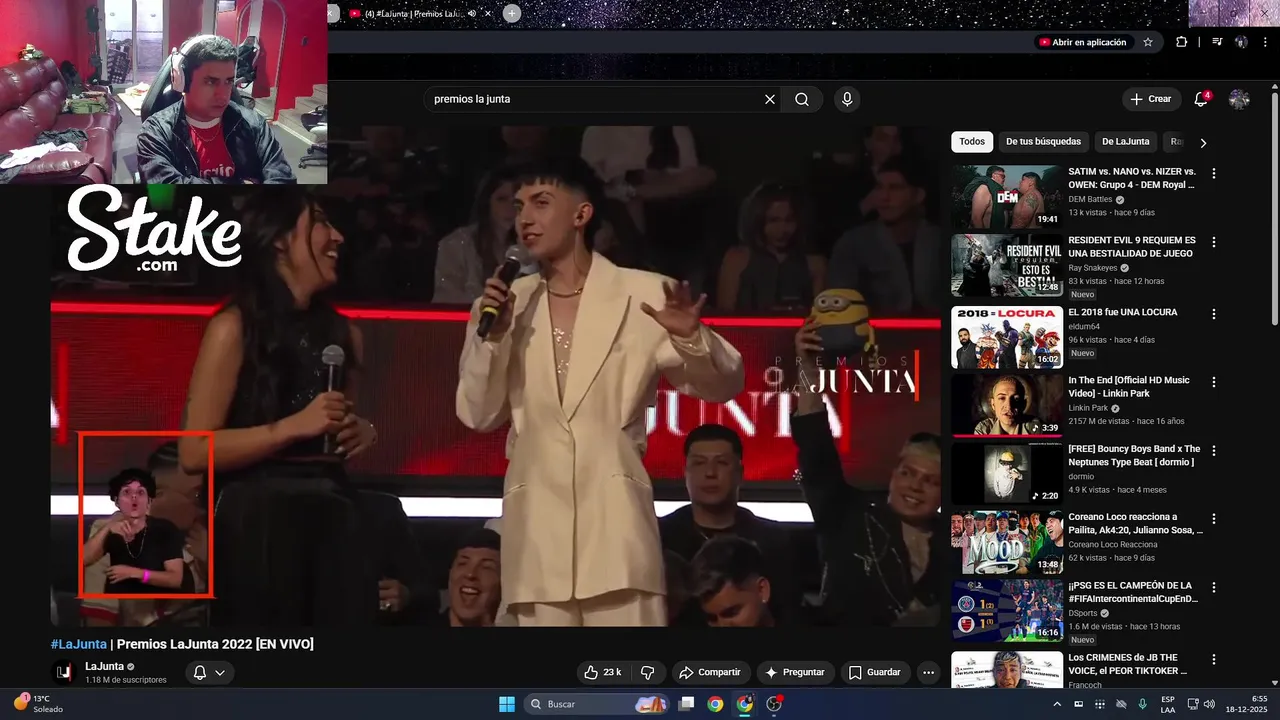The height and width of the screenshot is (720, 1280).
Task: Open the DEM Battles channel name
Action: pos(1090,199)
